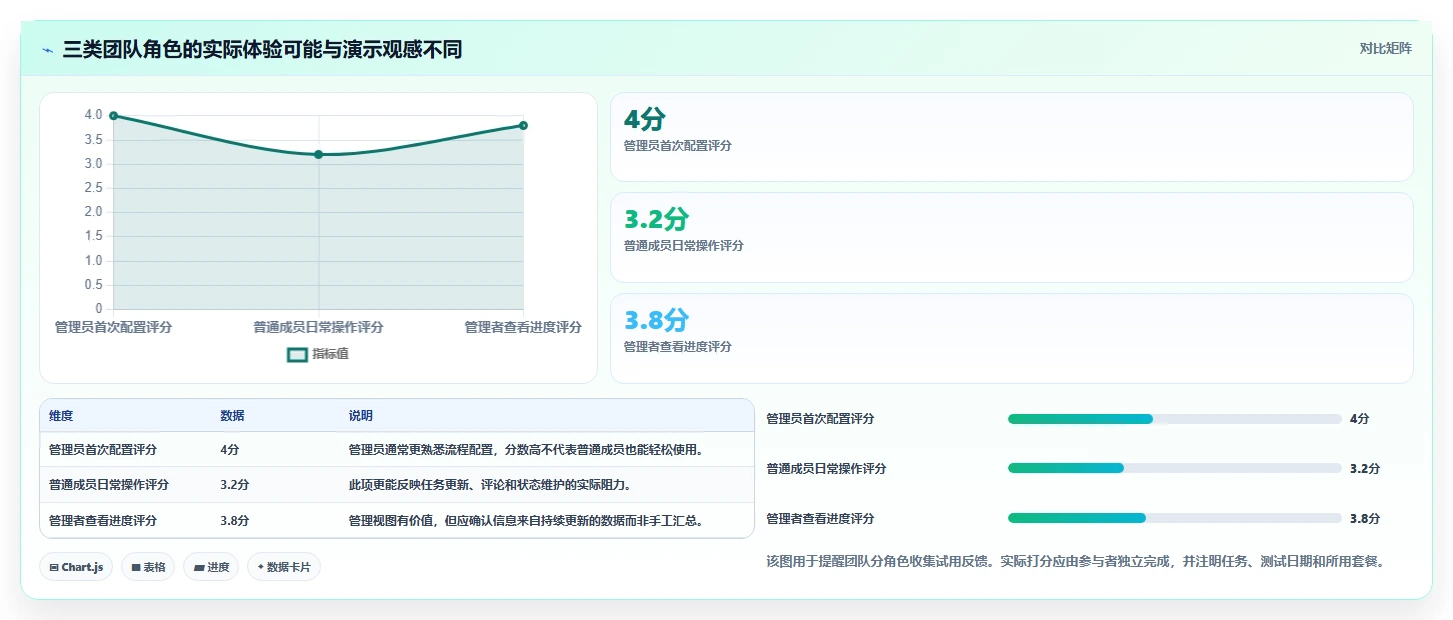Click the 4.0 y-axis tick label
1453x620 pixels.
[x=93, y=115]
